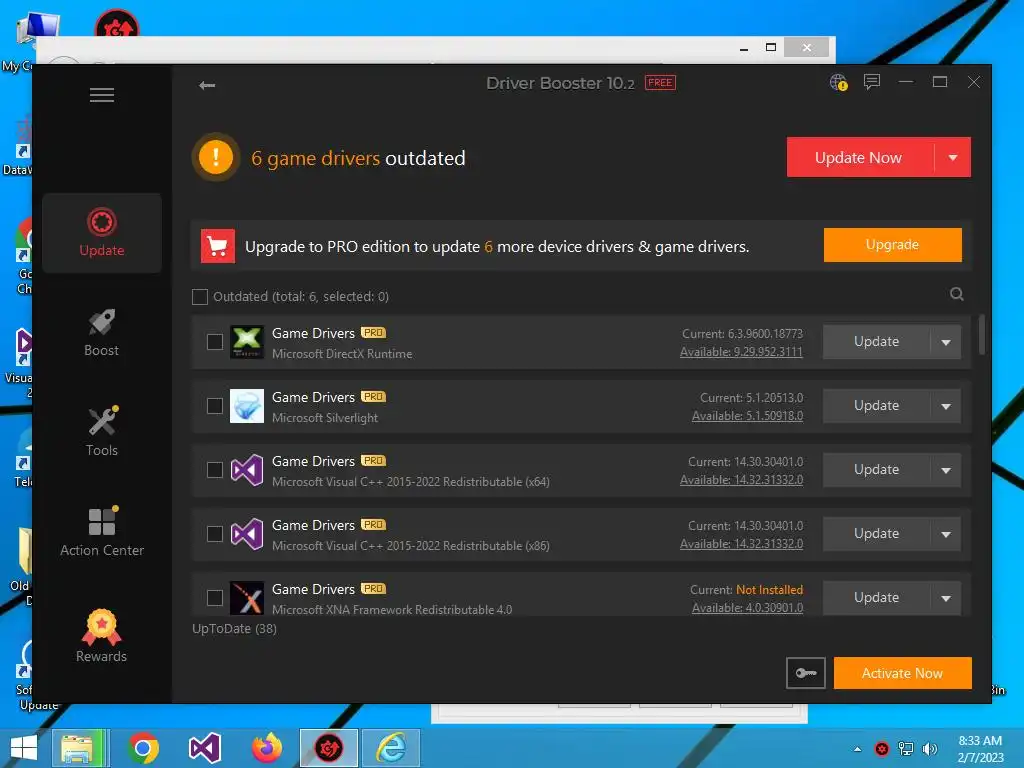Click the network tray icon

[x=906, y=749]
